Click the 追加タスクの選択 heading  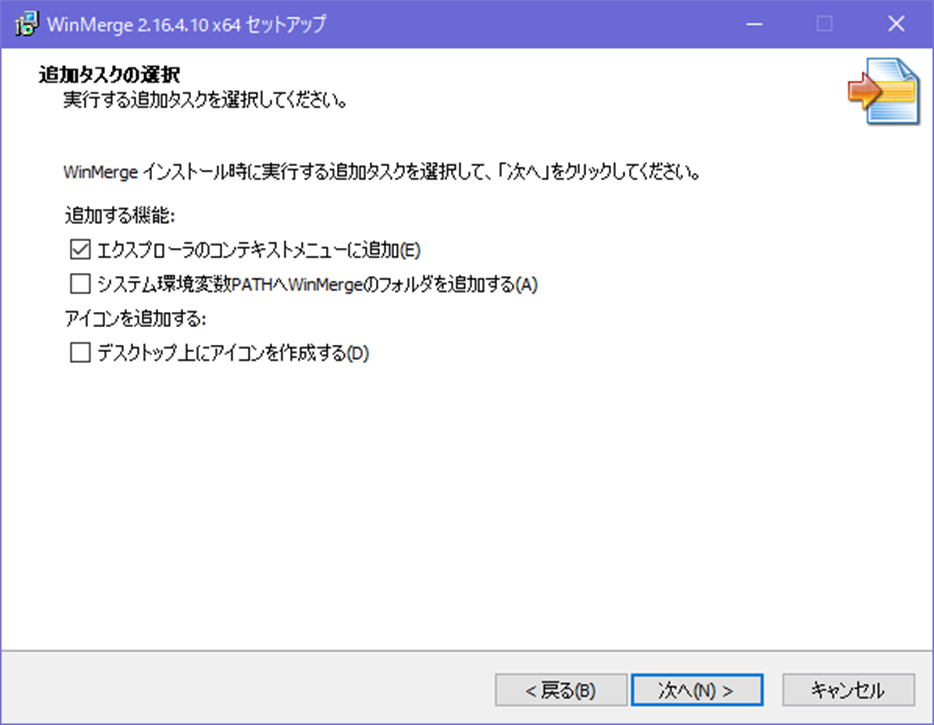(110, 74)
